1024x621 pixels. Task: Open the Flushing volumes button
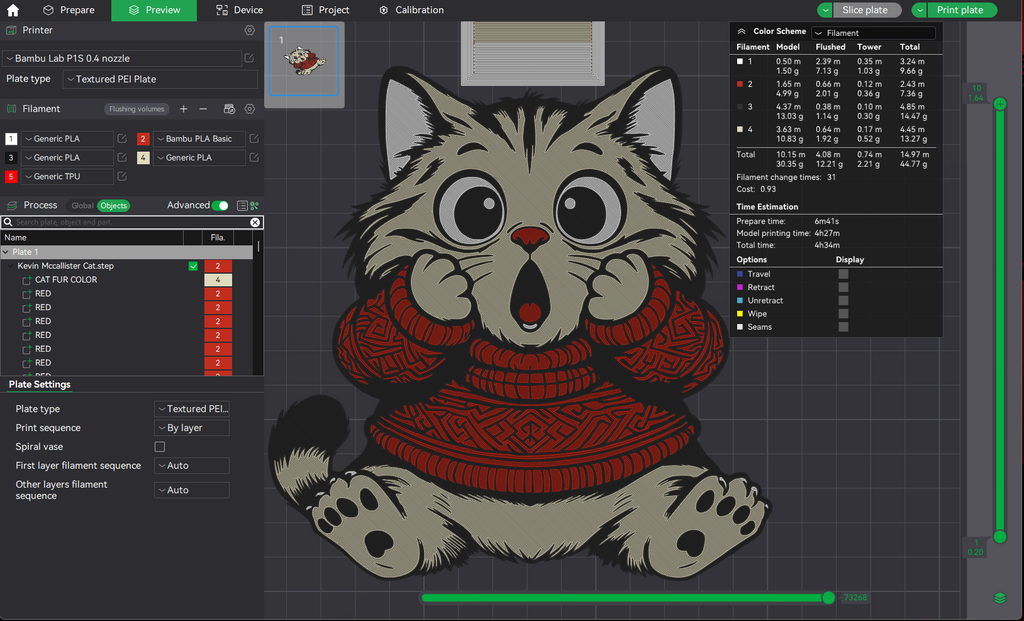[x=136, y=109]
